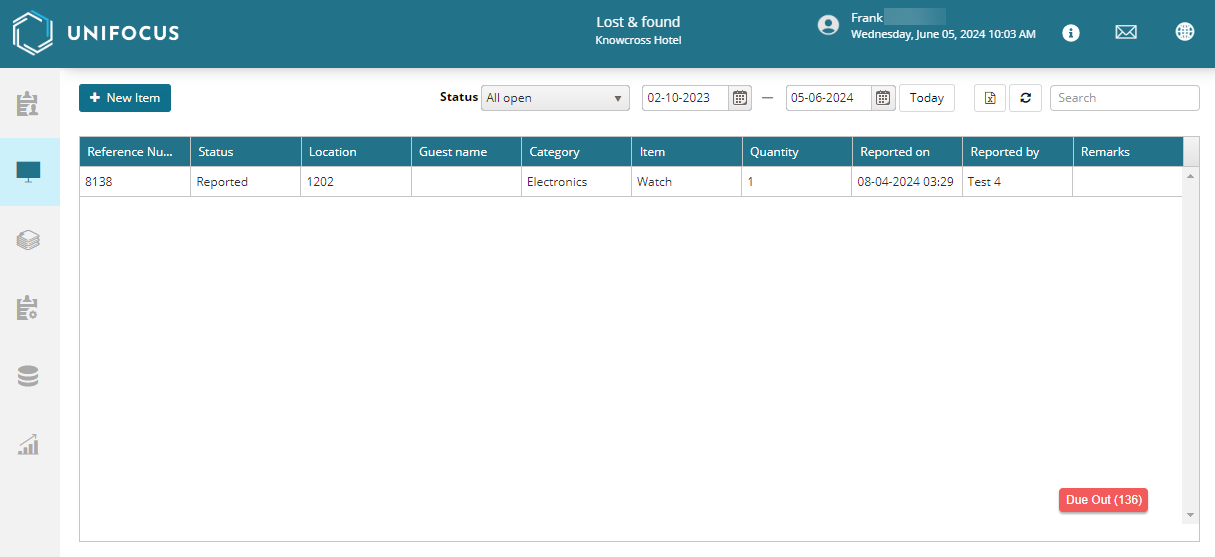1215x557 pixels.
Task: Click the user name Frank in header
Action: point(867,18)
